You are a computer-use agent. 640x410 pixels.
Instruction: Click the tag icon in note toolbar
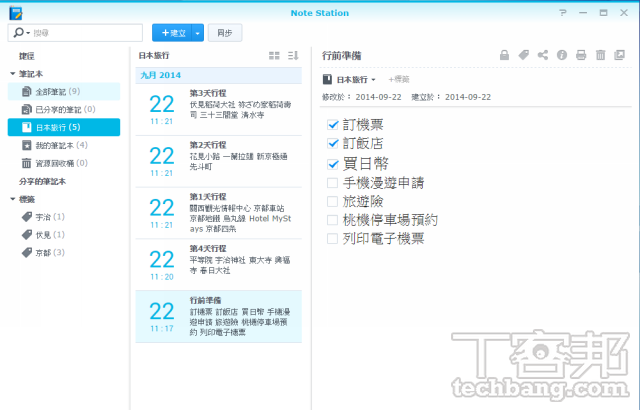pyautogui.click(x=524, y=56)
